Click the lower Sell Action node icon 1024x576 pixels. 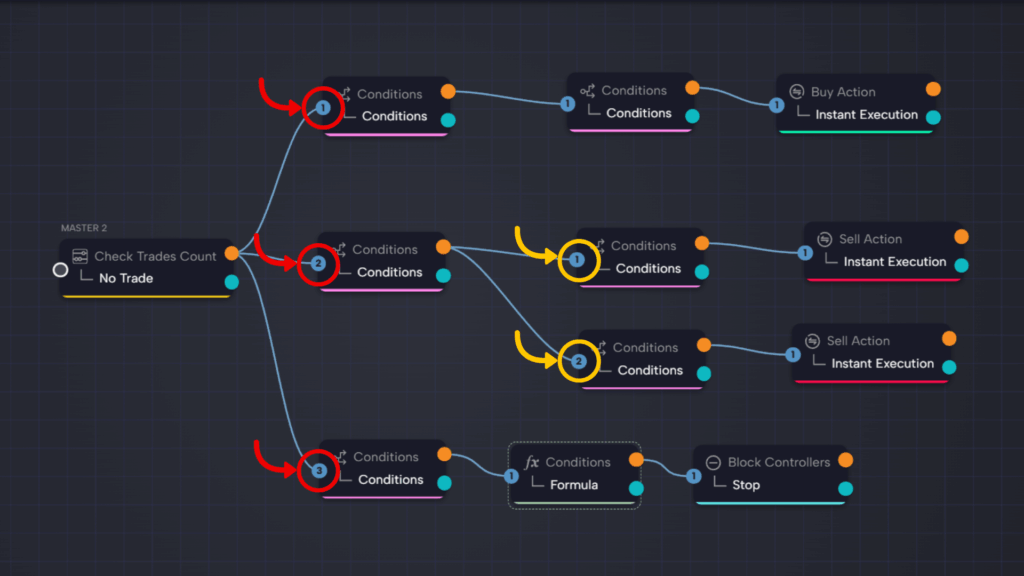pyautogui.click(x=813, y=341)
